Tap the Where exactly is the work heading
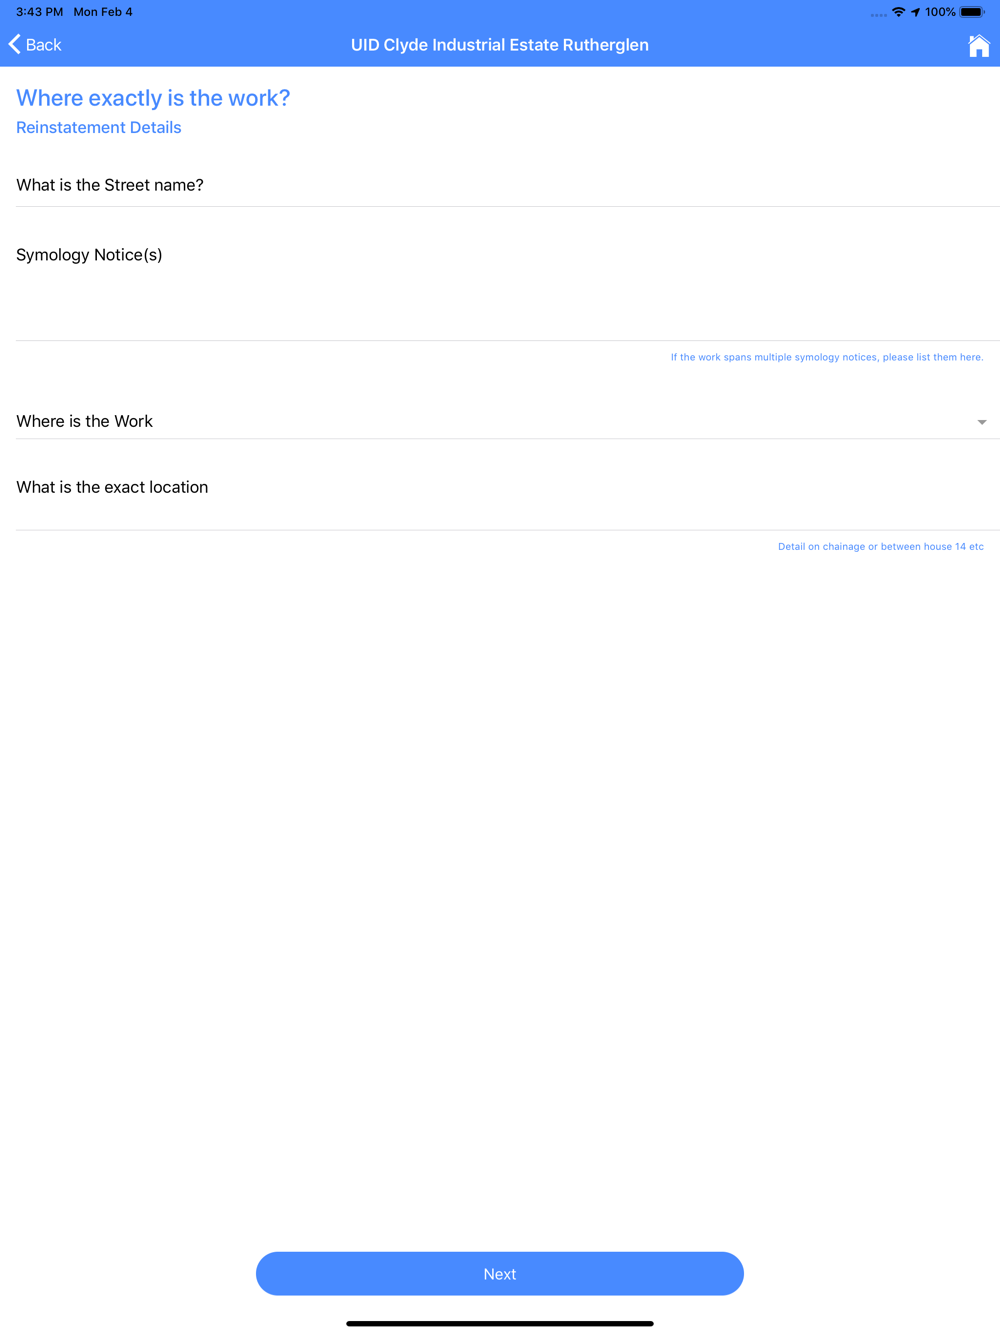Screen dimensions: 1000x1334 [153, 97]
